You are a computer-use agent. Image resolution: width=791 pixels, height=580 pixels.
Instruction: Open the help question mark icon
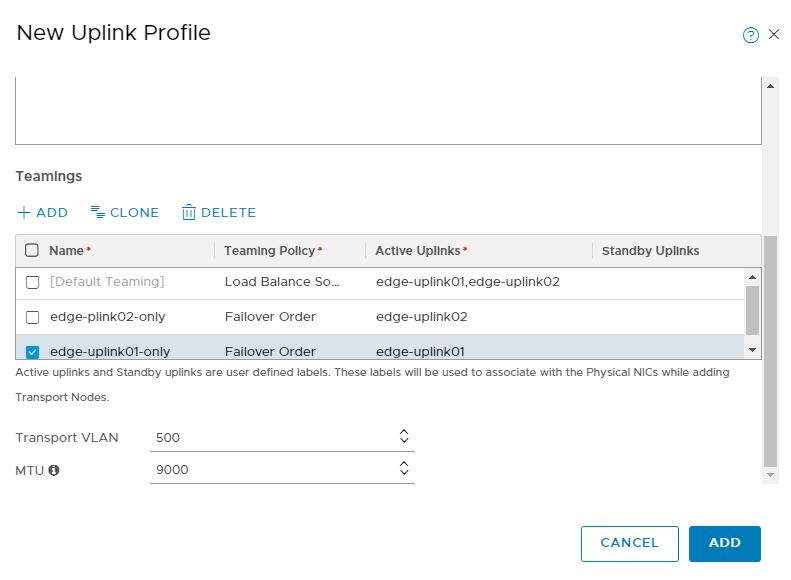(750, 35)
